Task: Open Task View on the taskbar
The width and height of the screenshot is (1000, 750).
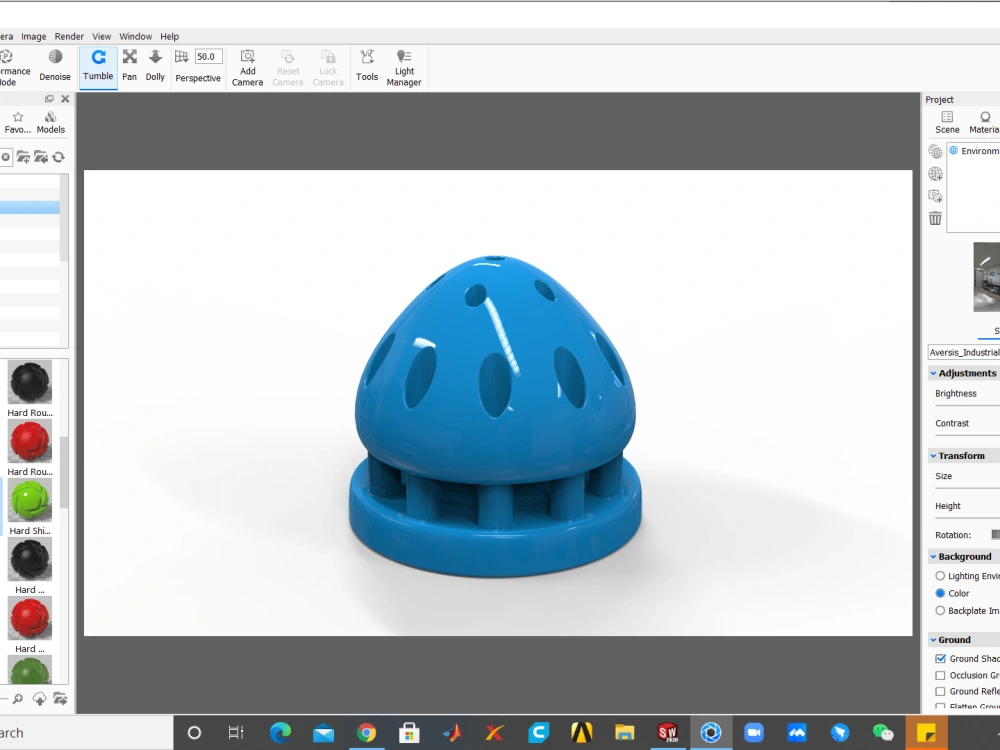Action: point(236,733)
